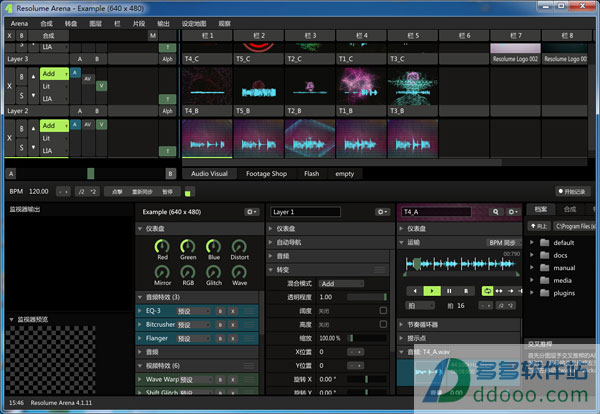Image resolution: width=600 pixels, height=414 pixels.
Task: Open the composition panel gear menu
Action: pos(251,212)
